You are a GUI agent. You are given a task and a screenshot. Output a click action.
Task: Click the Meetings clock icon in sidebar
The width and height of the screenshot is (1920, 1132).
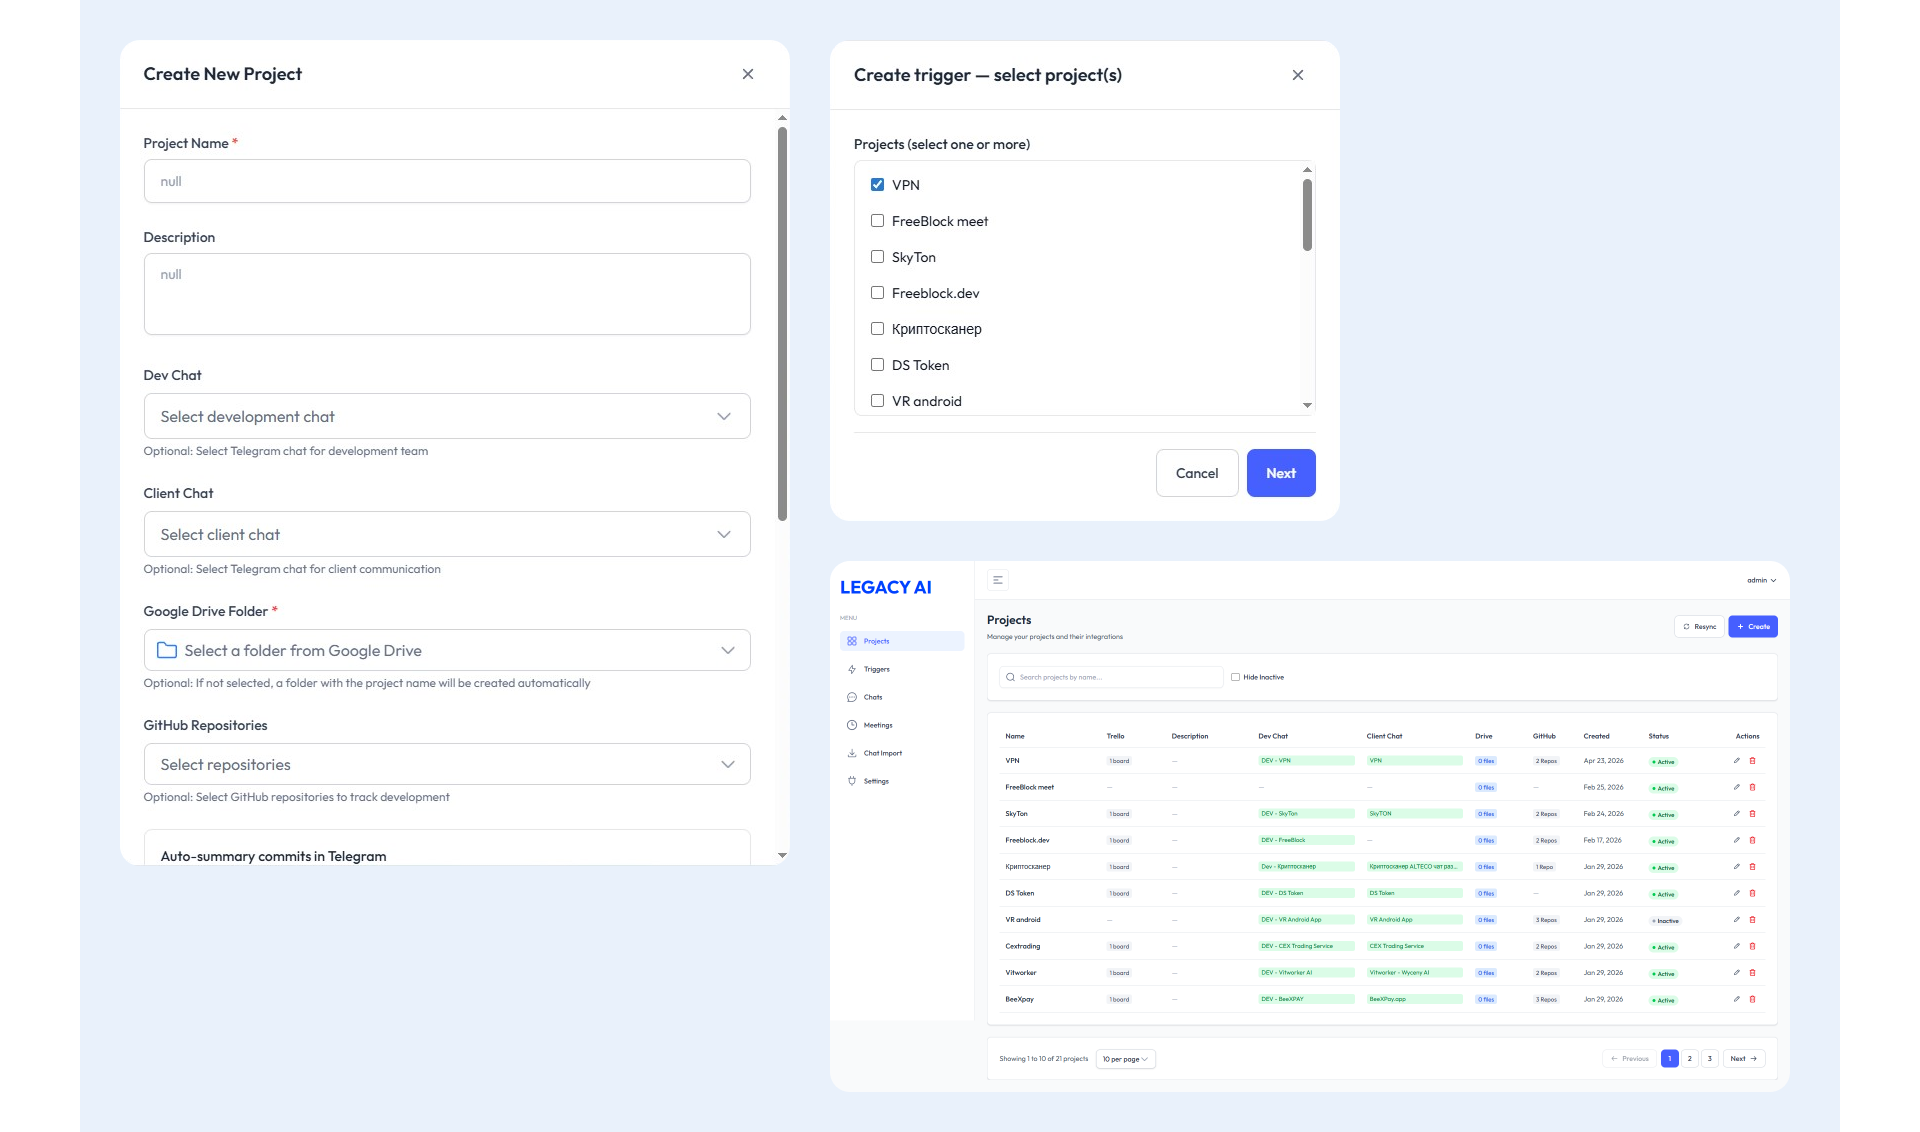(x=852, y=725)
